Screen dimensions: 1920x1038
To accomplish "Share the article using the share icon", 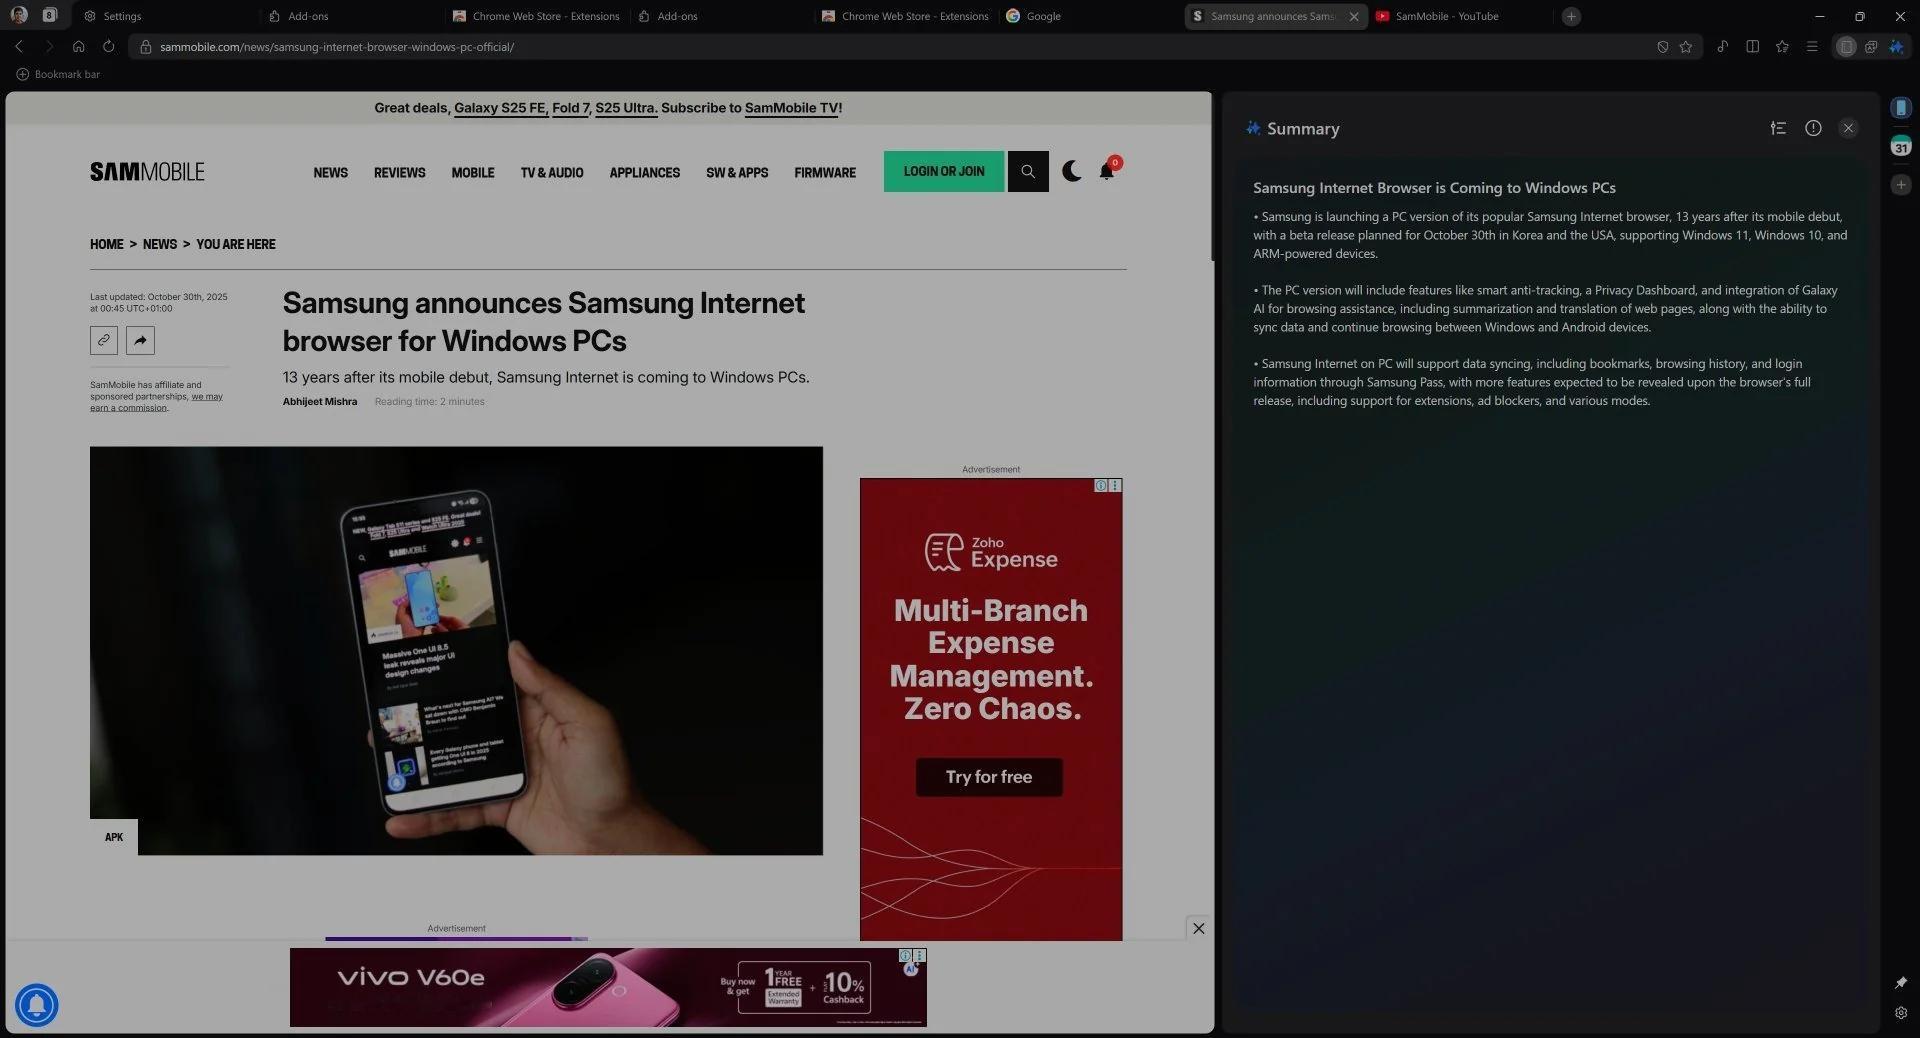I will pyautogui.click(x=140, y=341).
